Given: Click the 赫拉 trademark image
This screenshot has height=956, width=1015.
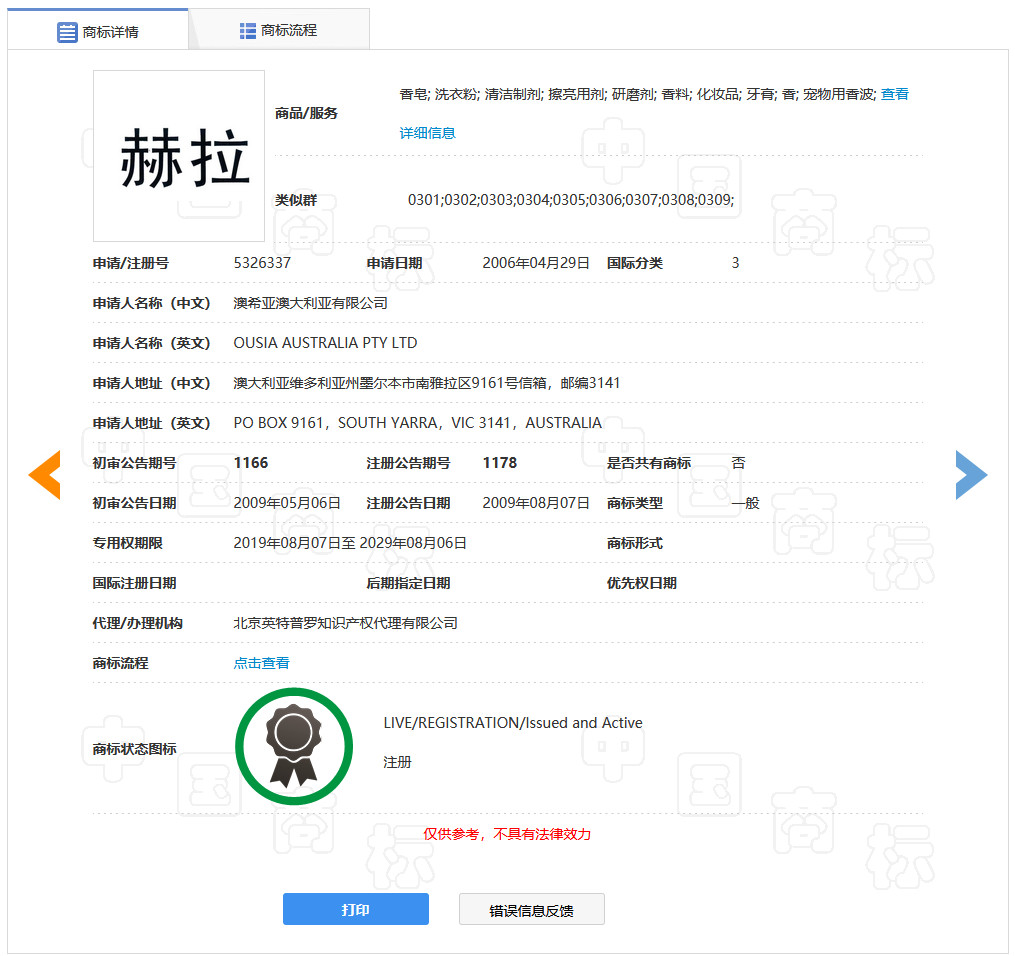Looking at the screenshot, I should click(x=178, y=155).
